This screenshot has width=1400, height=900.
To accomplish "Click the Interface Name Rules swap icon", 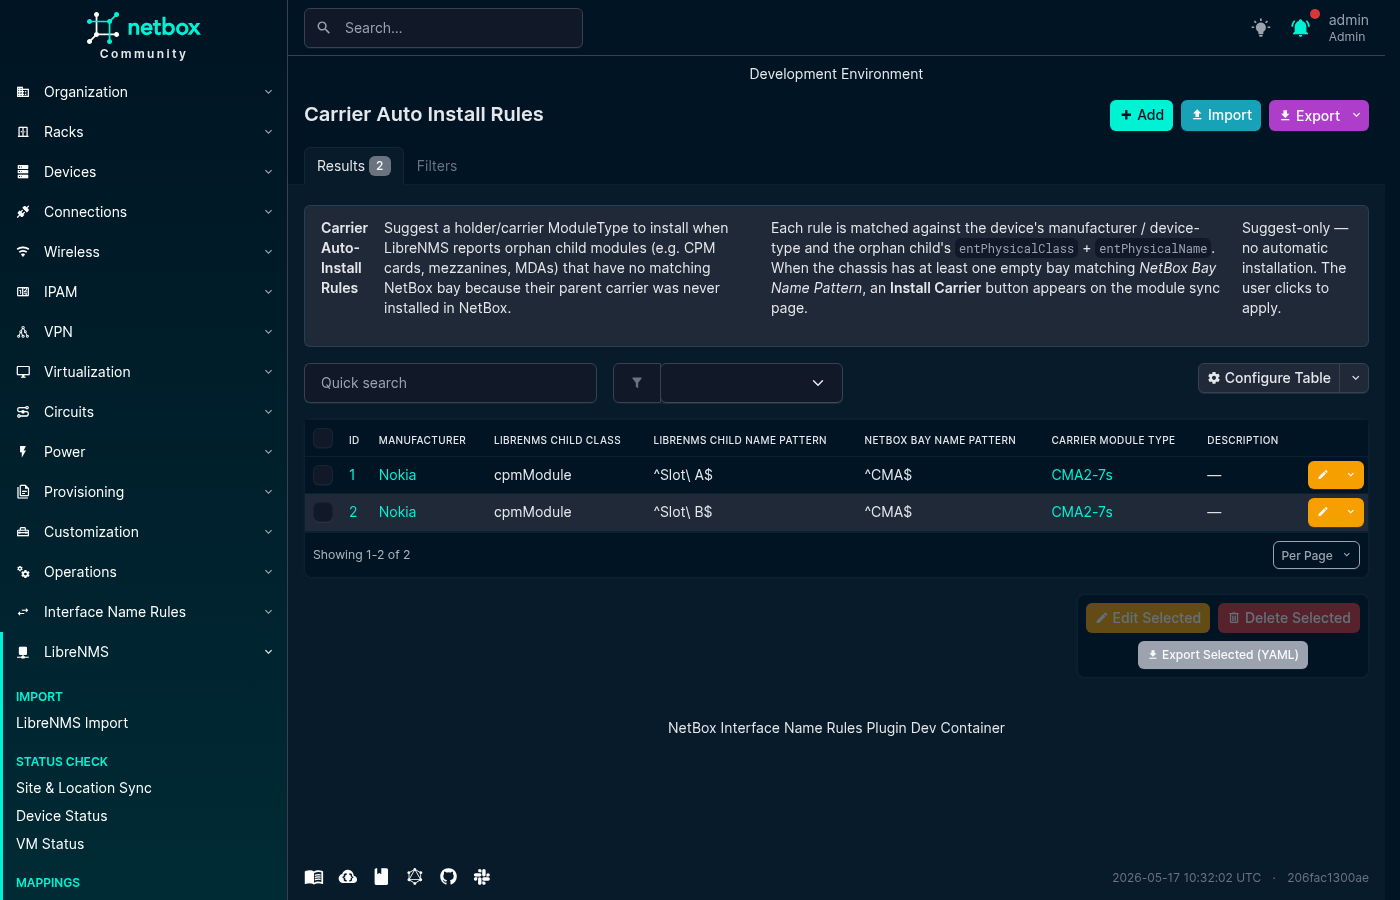I will click(23, 612).
